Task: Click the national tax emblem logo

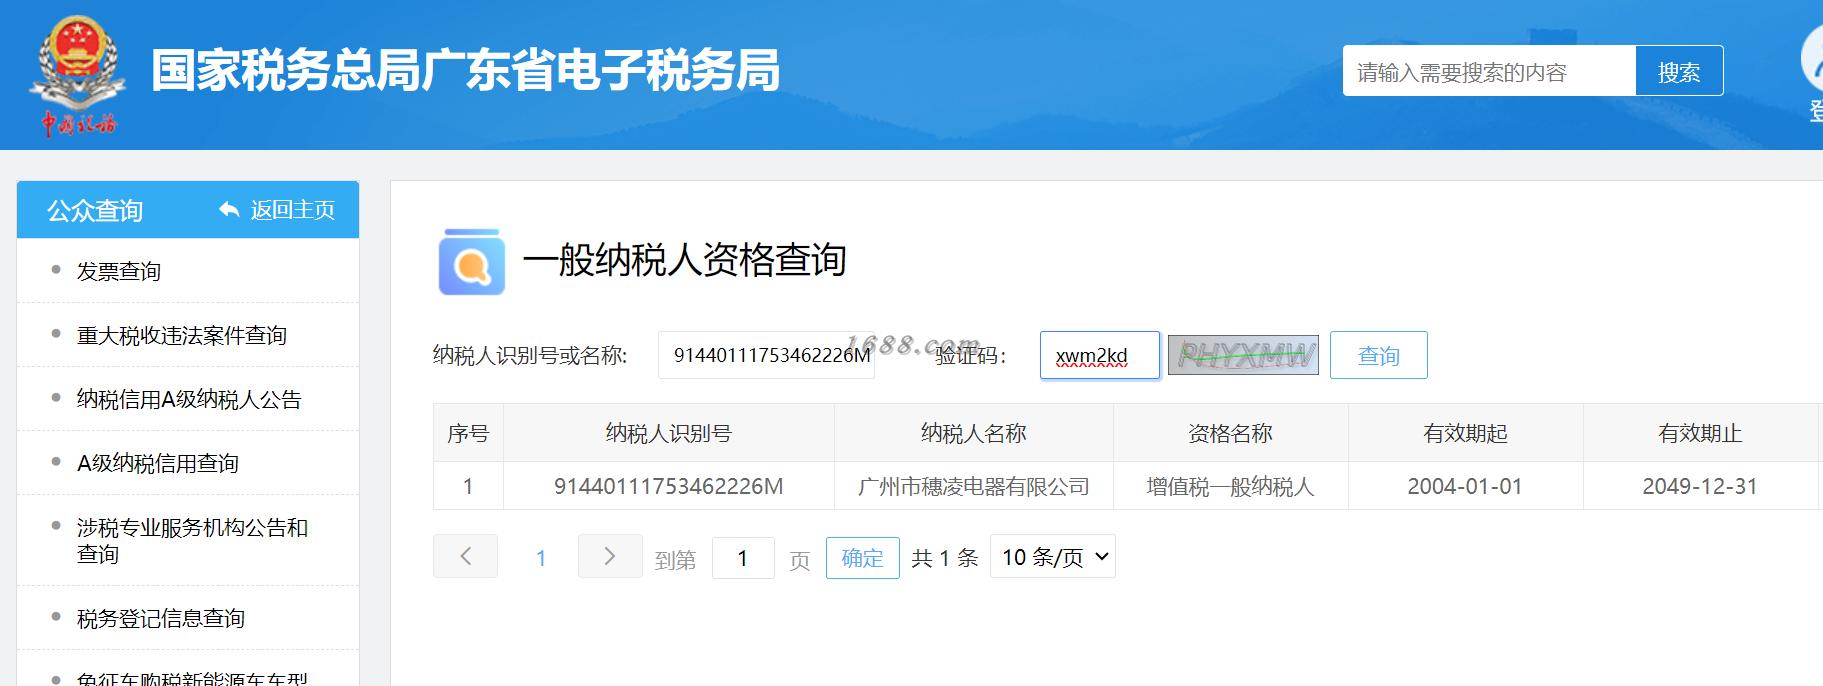Action: coord(78,75)
